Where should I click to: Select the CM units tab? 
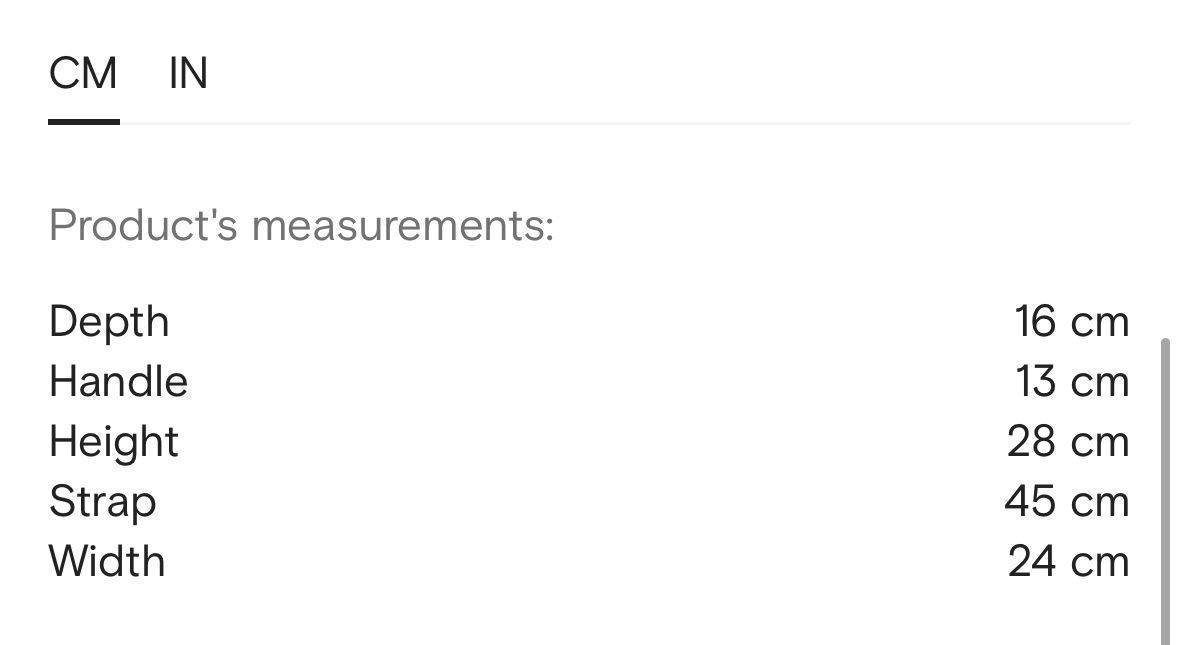click(x=83, y=74)
